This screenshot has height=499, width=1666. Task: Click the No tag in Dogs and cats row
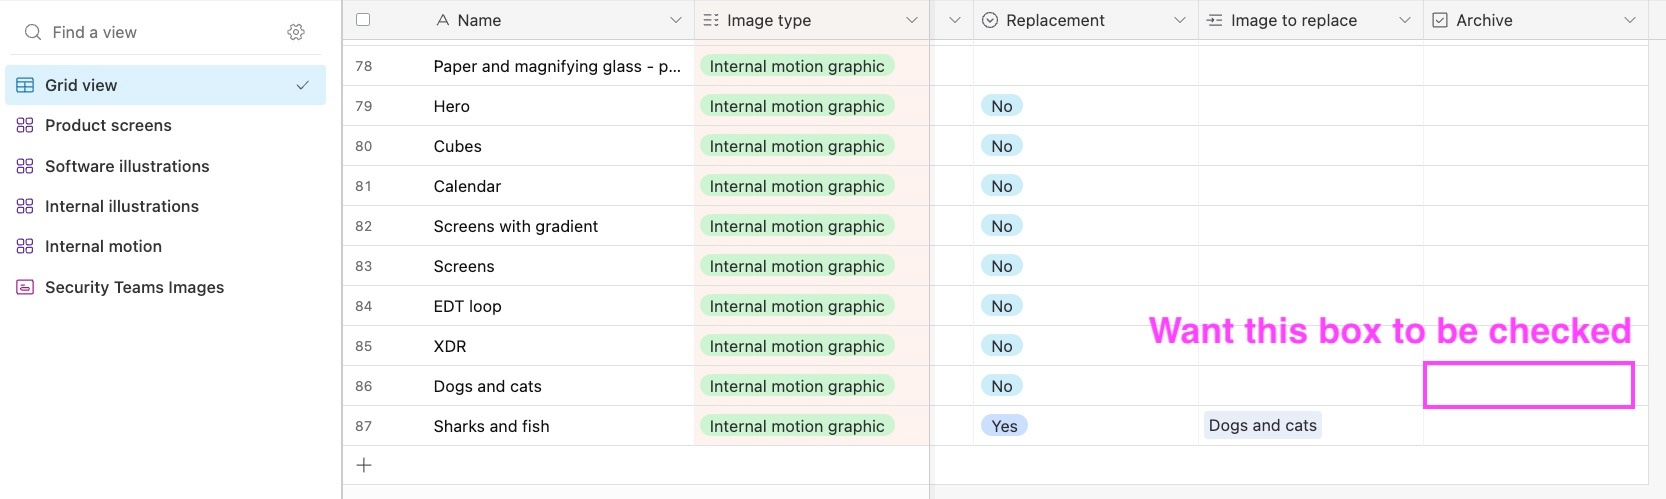(1002, 386)
